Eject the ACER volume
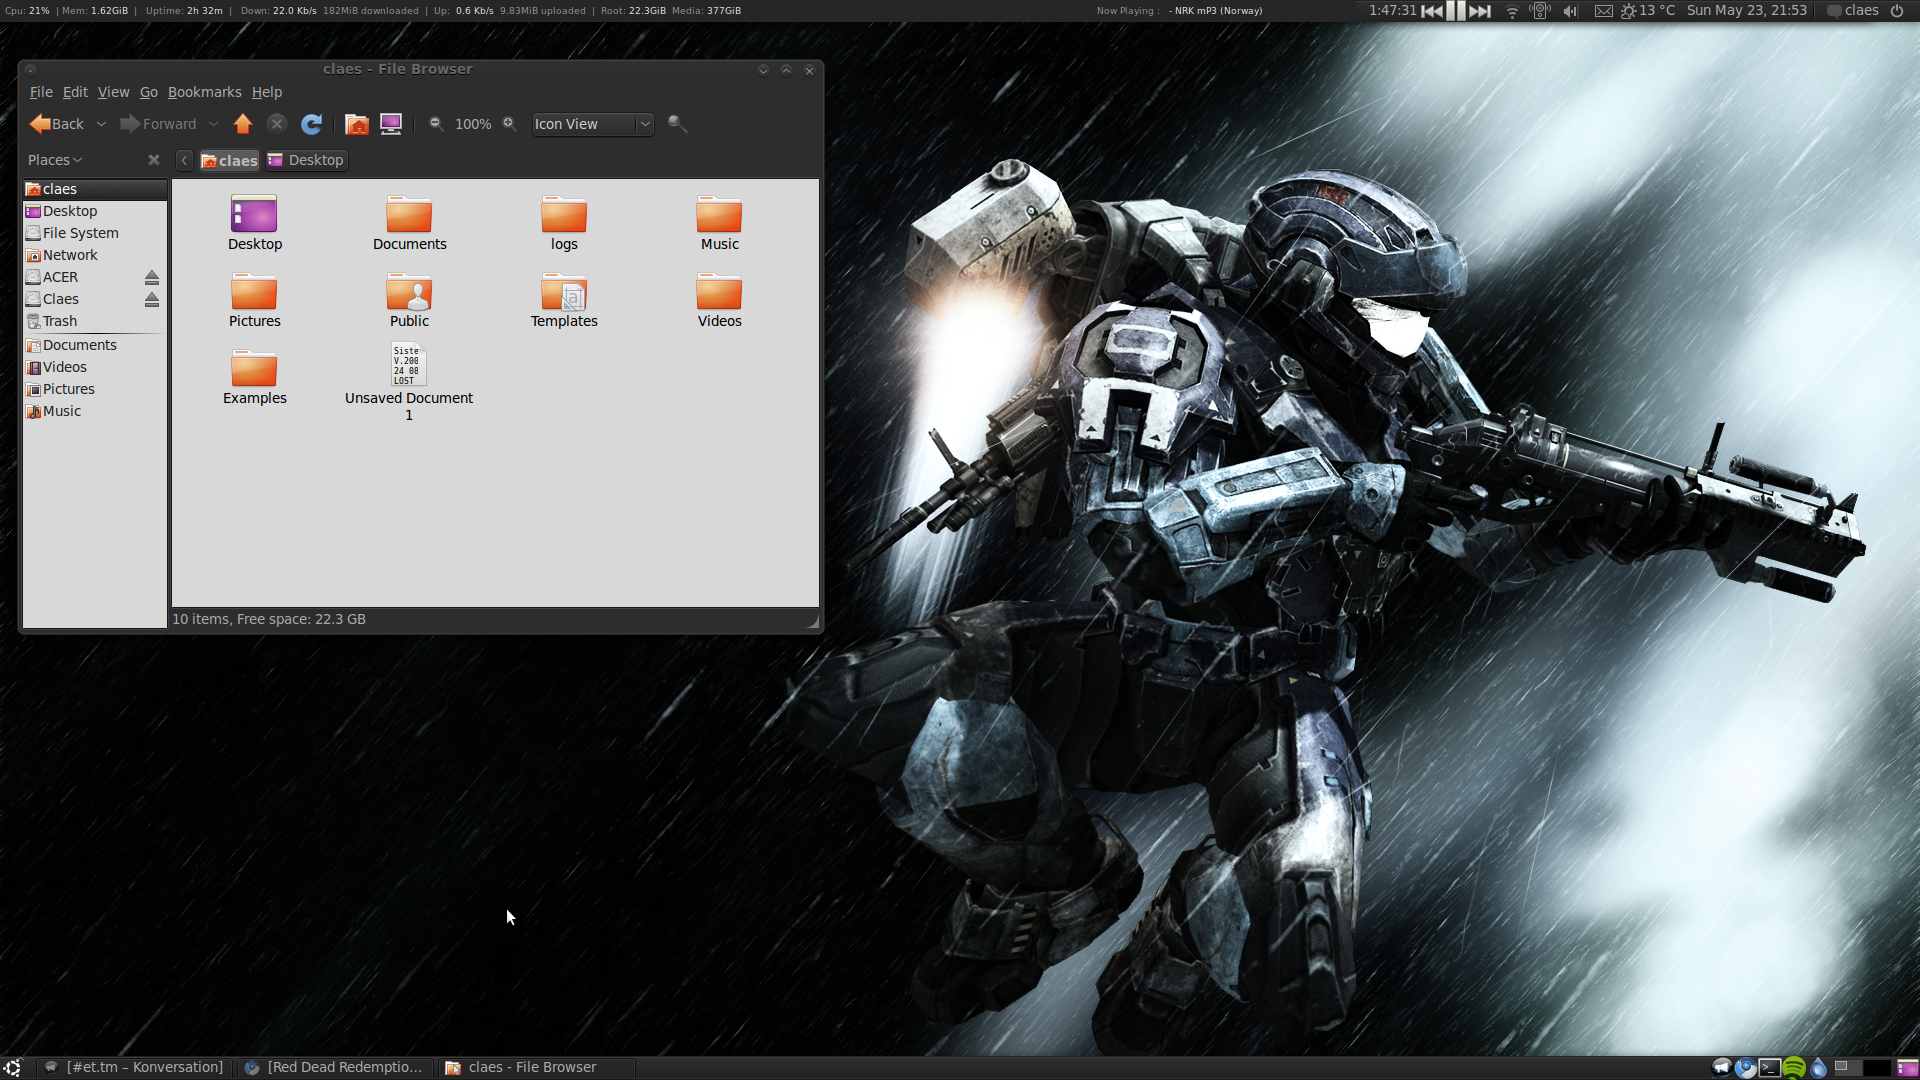The width and height of the screenshot is (1920, 1080). [x=152, y=277]
